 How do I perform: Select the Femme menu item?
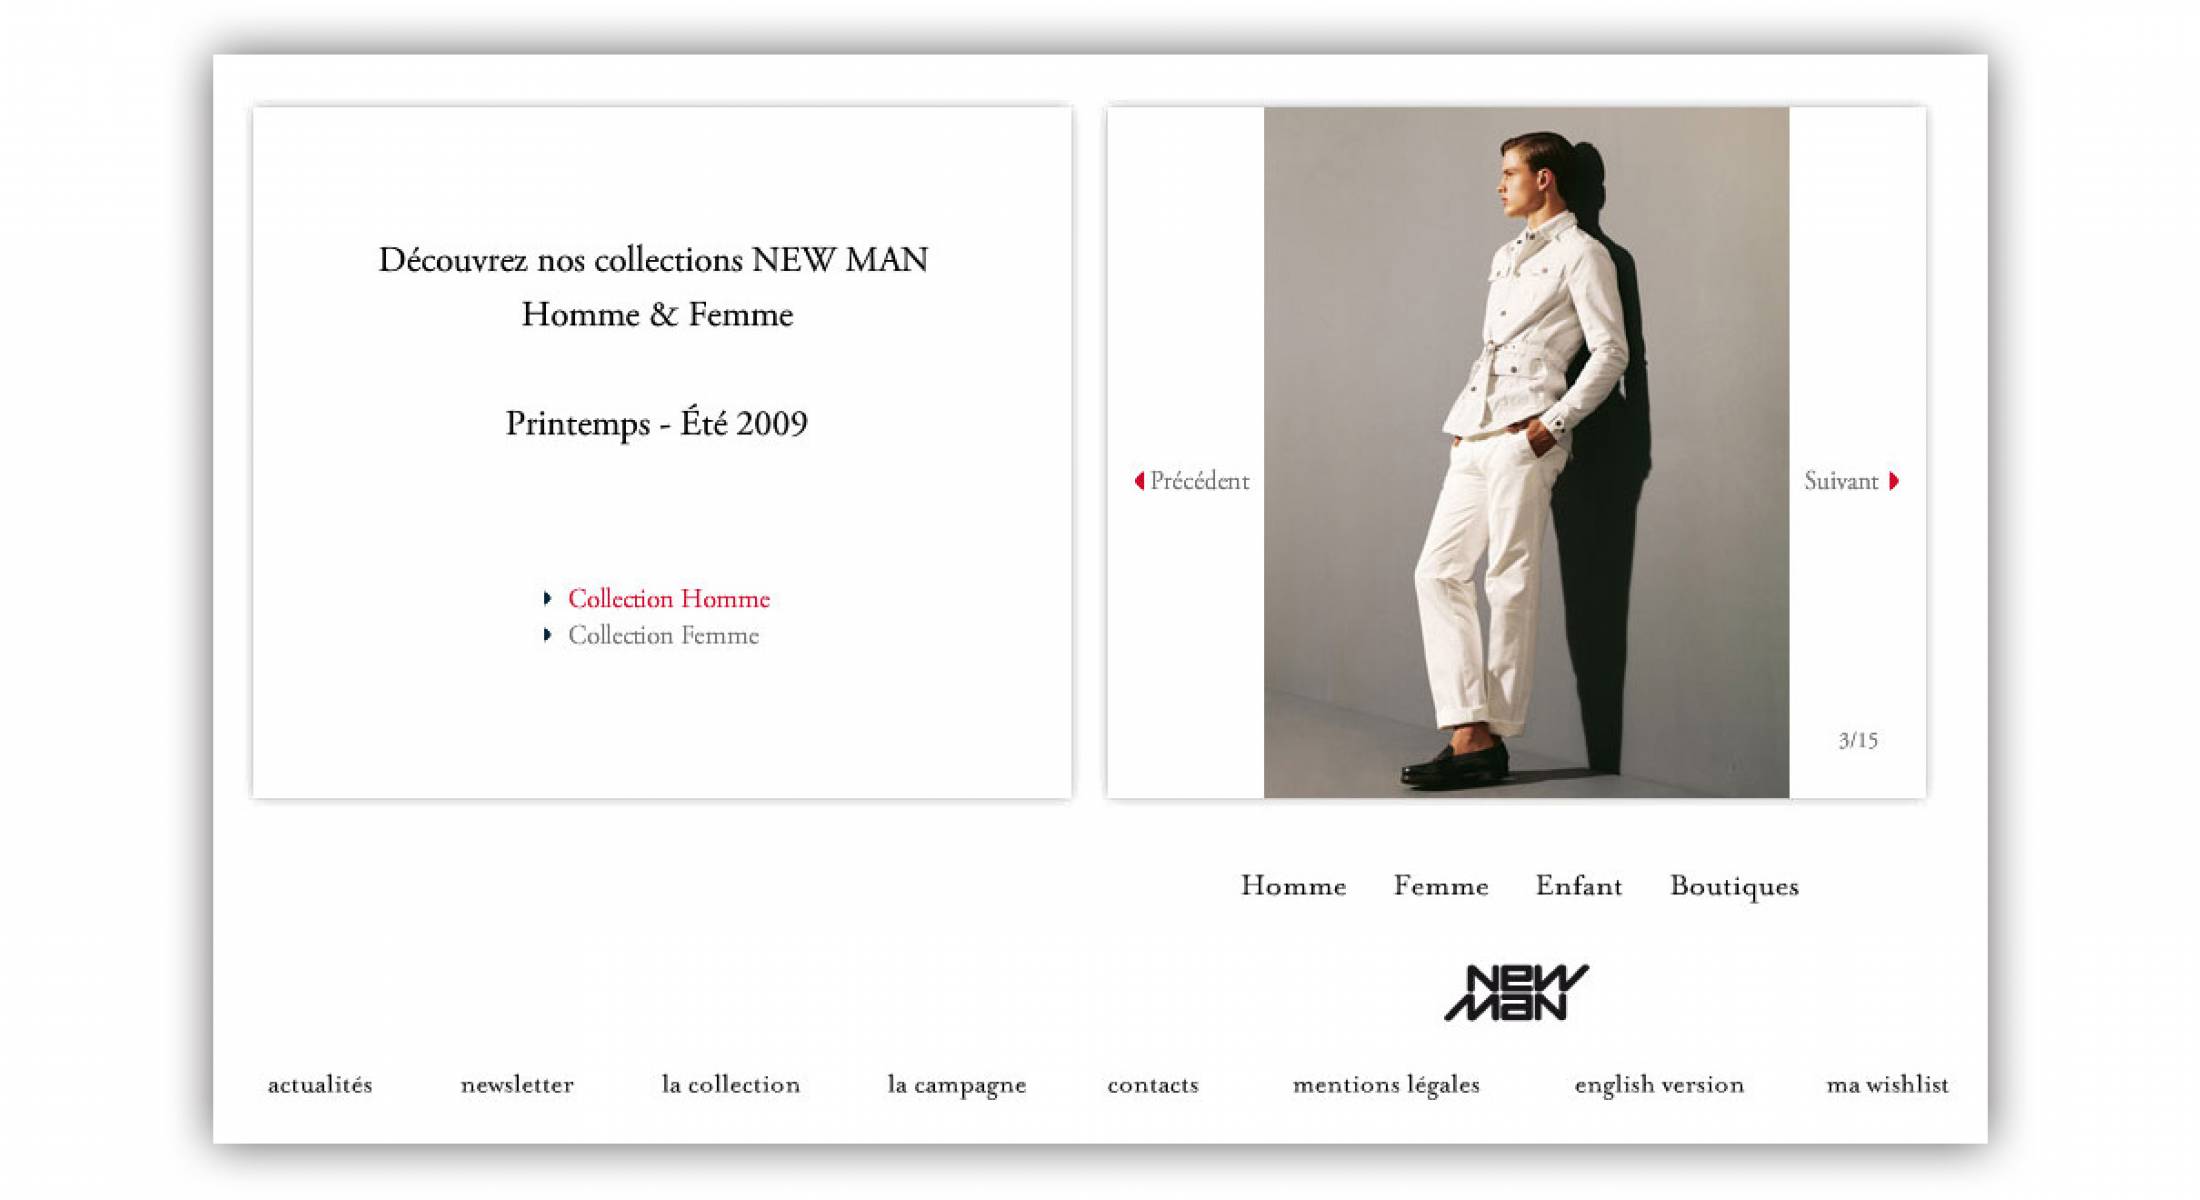pyautogui.click(x=1441, y=886)
